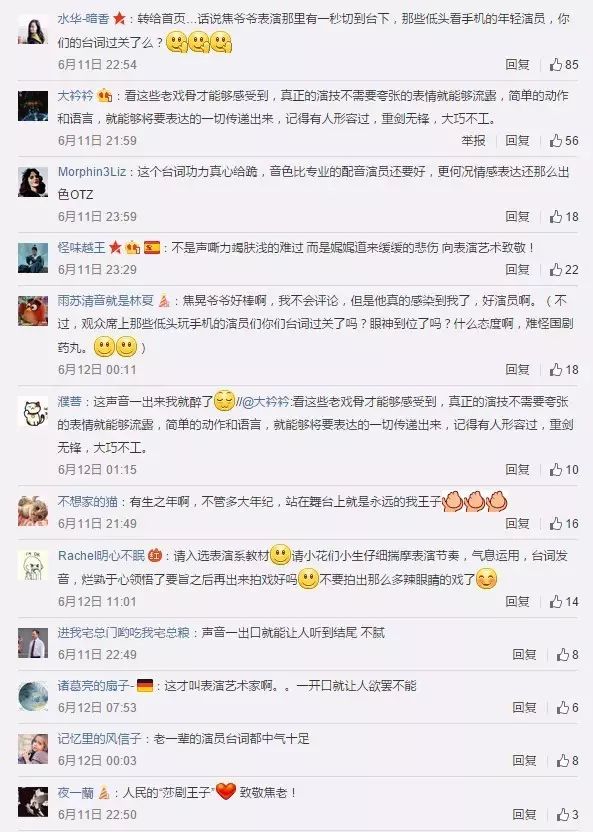Click the @大衿衿 mention in 濮菩's comment

click(266, 402)
